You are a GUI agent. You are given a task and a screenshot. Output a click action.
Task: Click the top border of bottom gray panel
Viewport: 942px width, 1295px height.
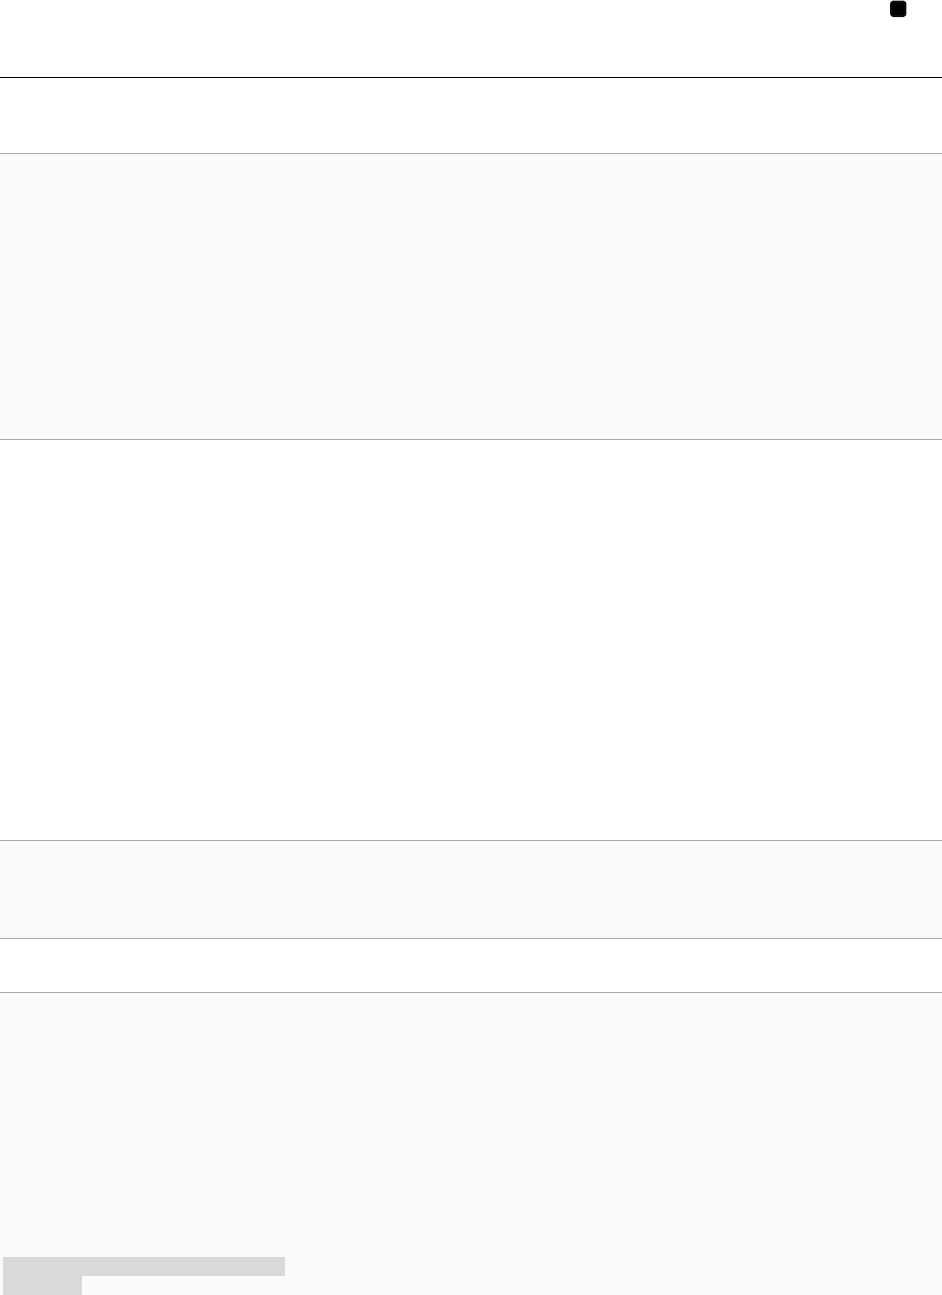471,992
